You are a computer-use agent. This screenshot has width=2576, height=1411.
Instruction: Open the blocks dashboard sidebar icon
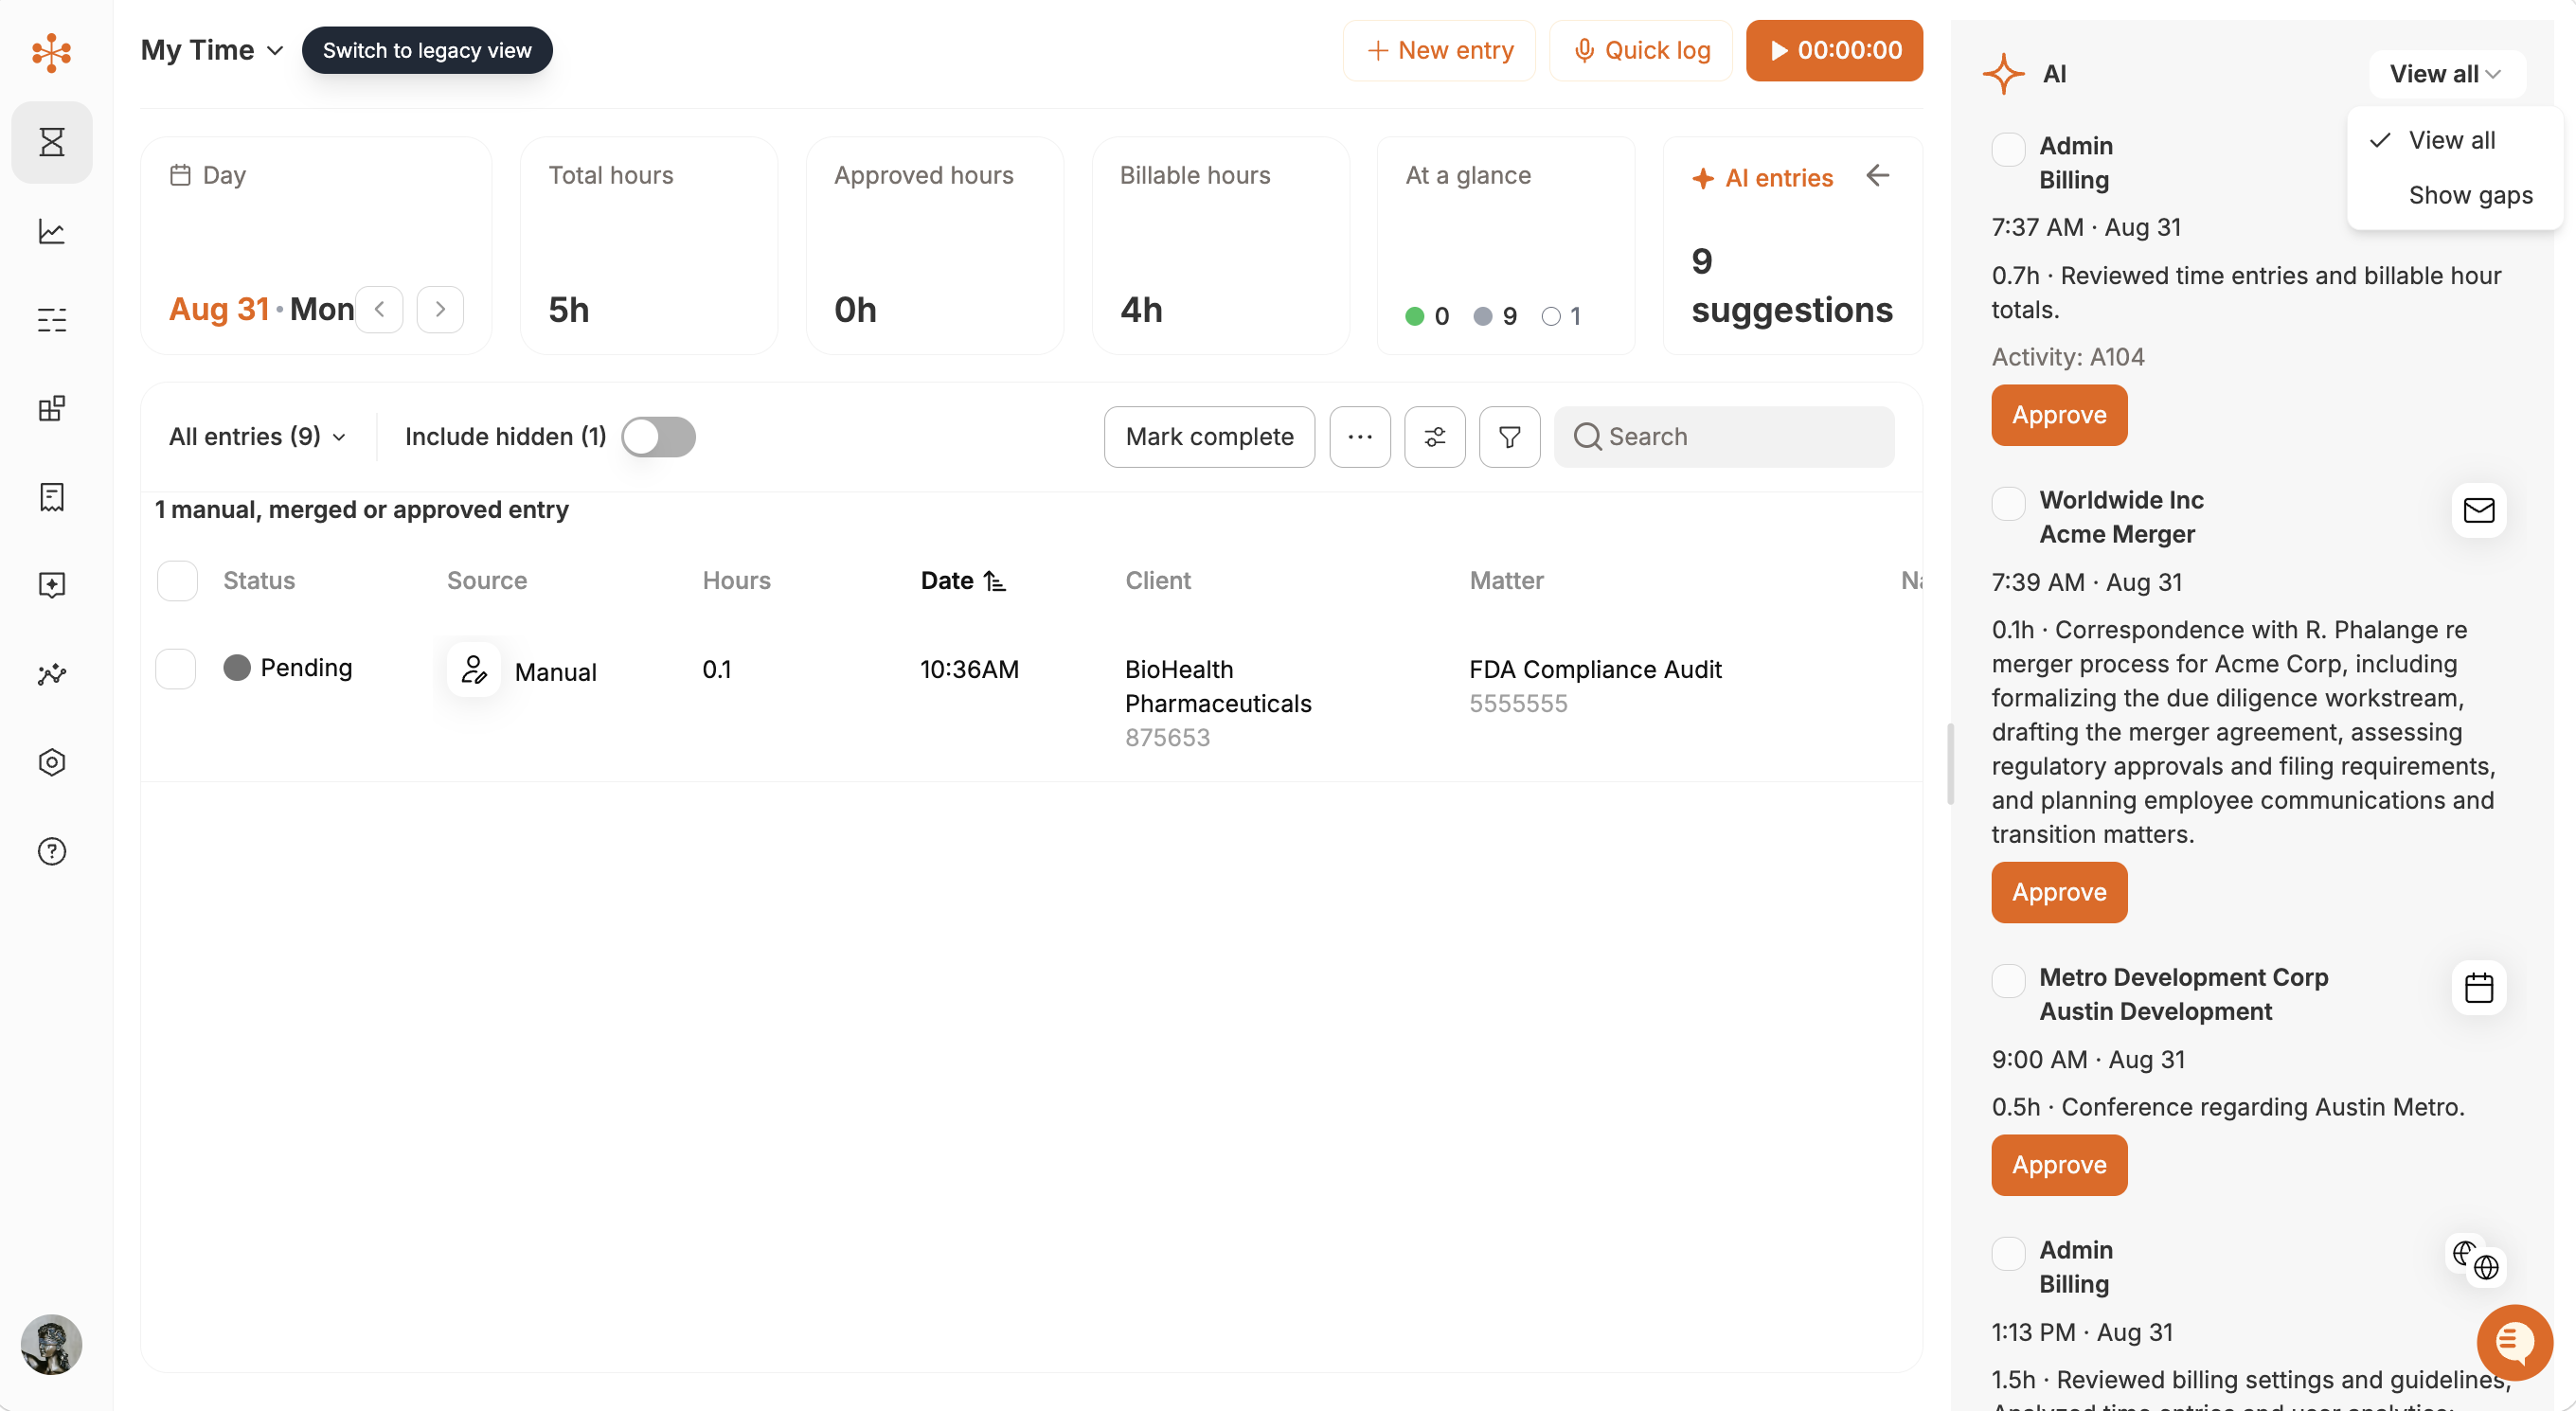click(52, 408)
